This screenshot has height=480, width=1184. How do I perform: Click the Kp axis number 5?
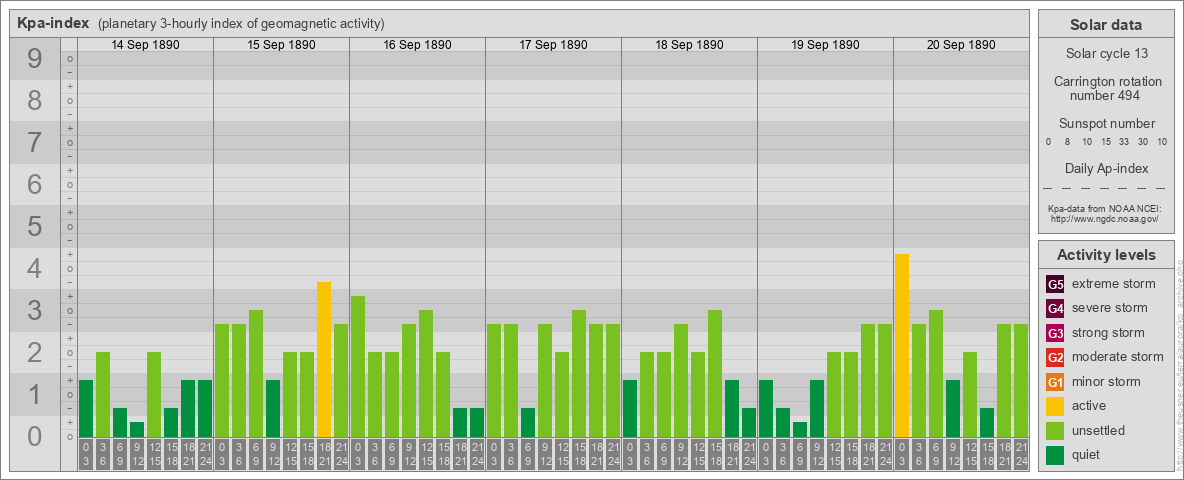pos(35,226)
